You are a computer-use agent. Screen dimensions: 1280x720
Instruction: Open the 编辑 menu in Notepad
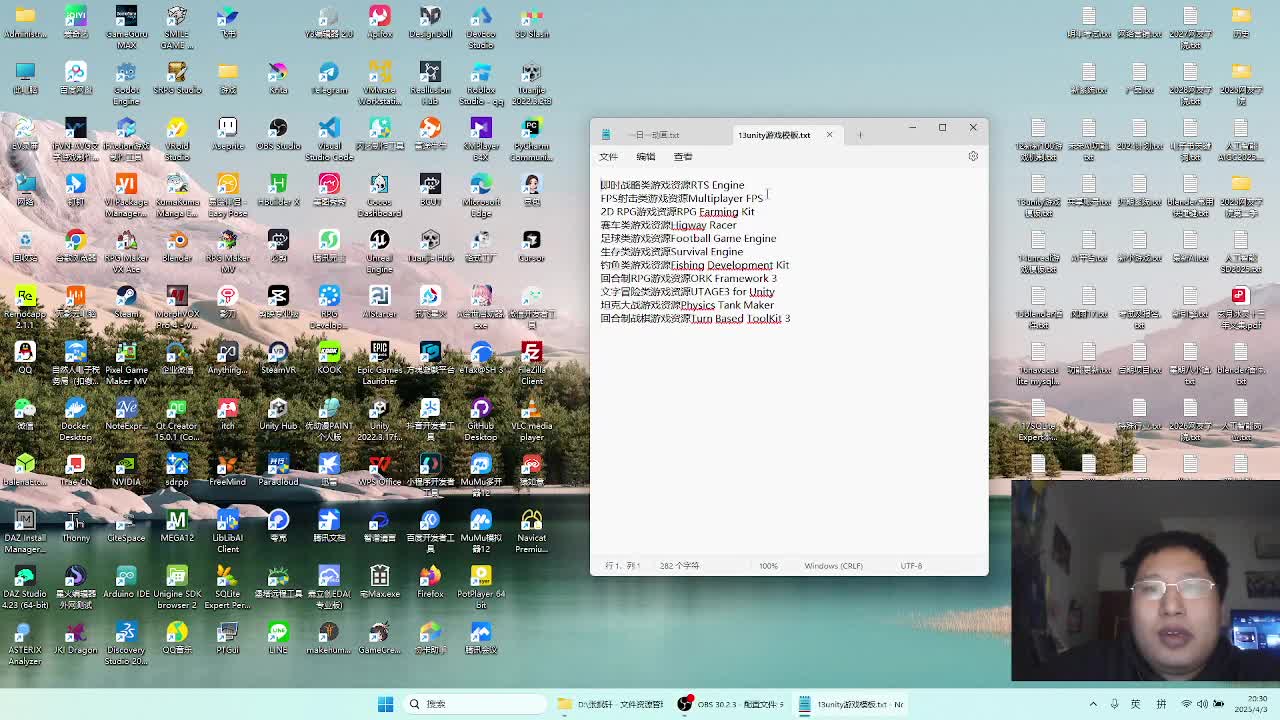click(x=645, y=157)
